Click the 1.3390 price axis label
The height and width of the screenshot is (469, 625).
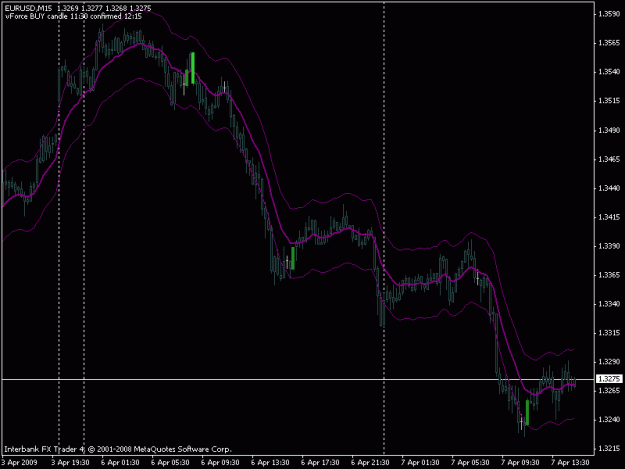(609, 246)
